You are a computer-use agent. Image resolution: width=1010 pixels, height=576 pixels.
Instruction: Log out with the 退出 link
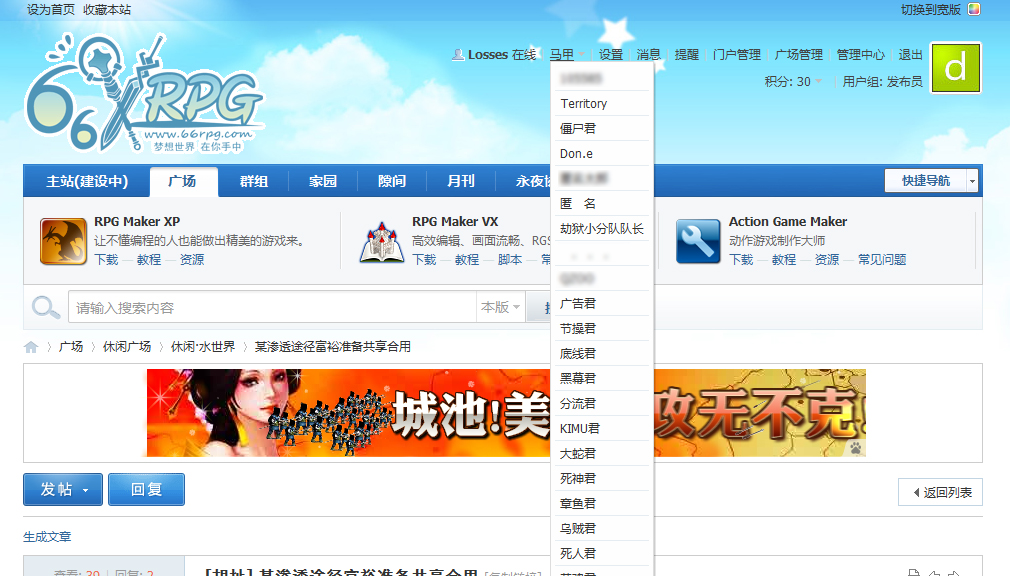tap(911, 55)
